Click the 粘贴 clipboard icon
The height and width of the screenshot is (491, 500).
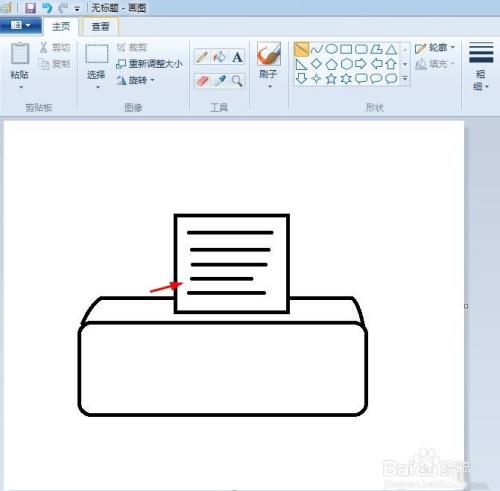(x=20, y=53)
